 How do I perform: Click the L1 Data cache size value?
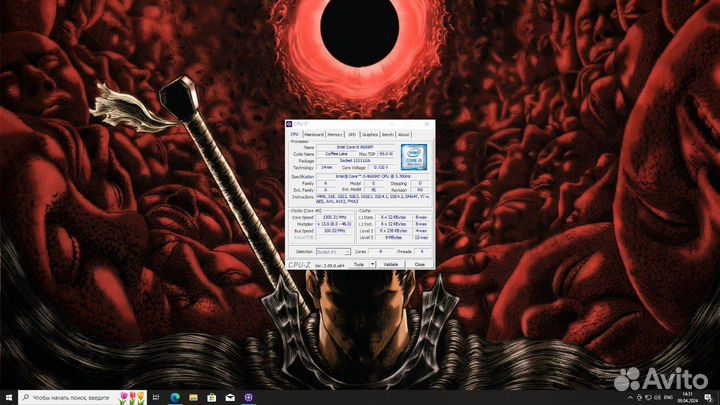coord(393,217)
